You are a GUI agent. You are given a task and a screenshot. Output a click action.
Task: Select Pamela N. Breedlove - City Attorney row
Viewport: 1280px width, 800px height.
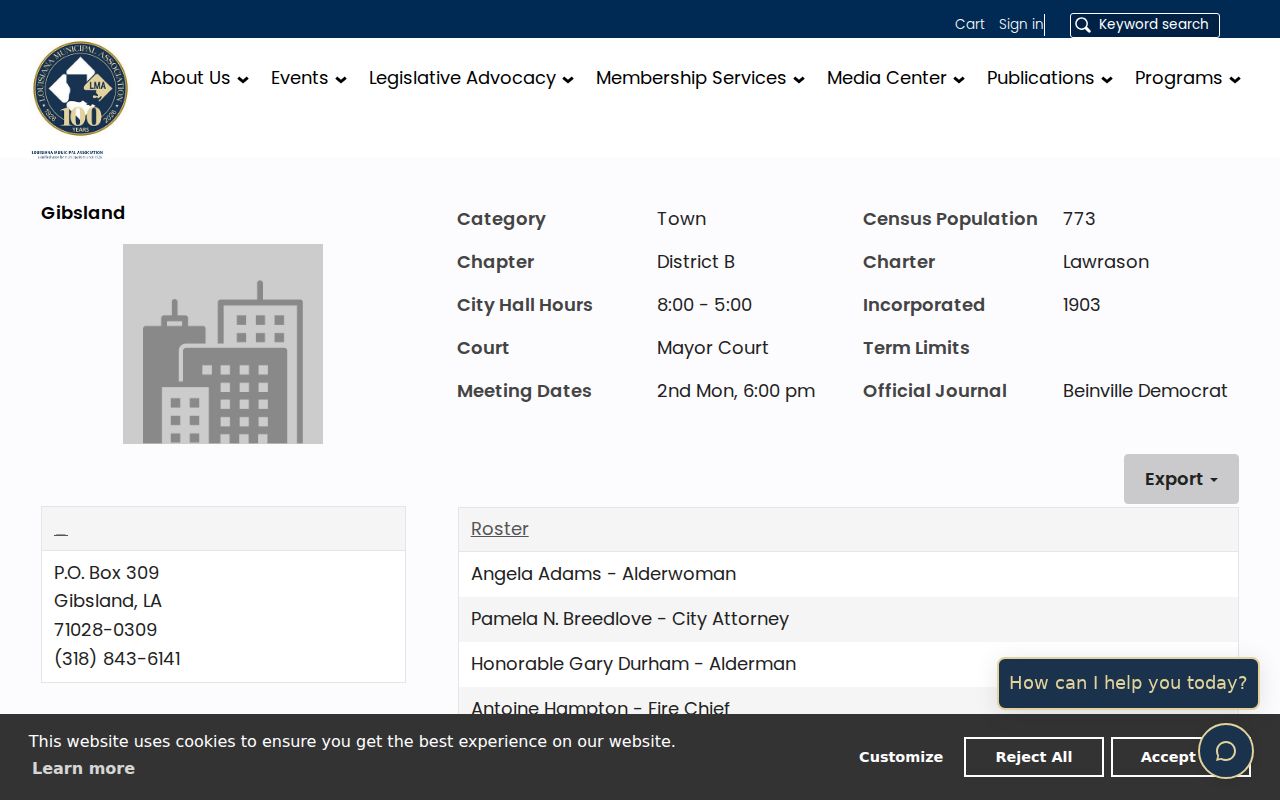(848, 619)
